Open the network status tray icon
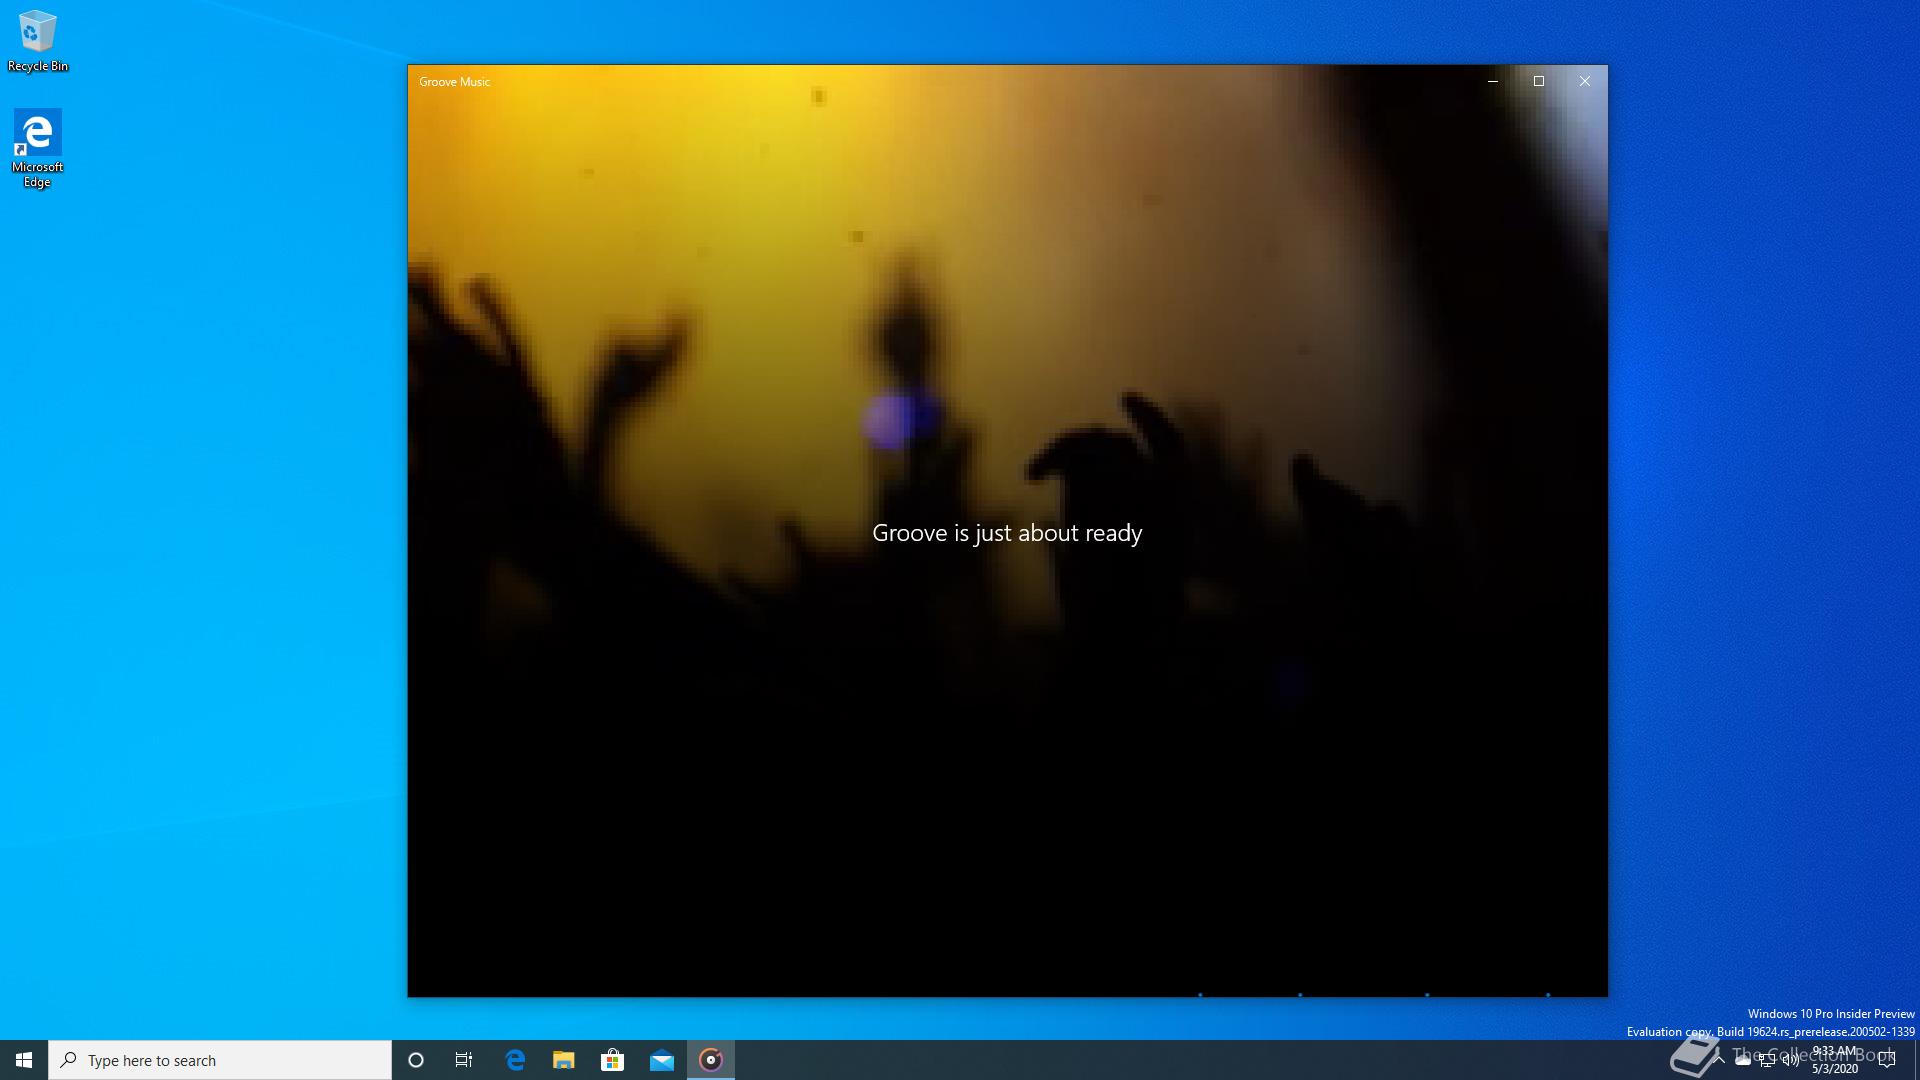 [x=1767, y=1060]
